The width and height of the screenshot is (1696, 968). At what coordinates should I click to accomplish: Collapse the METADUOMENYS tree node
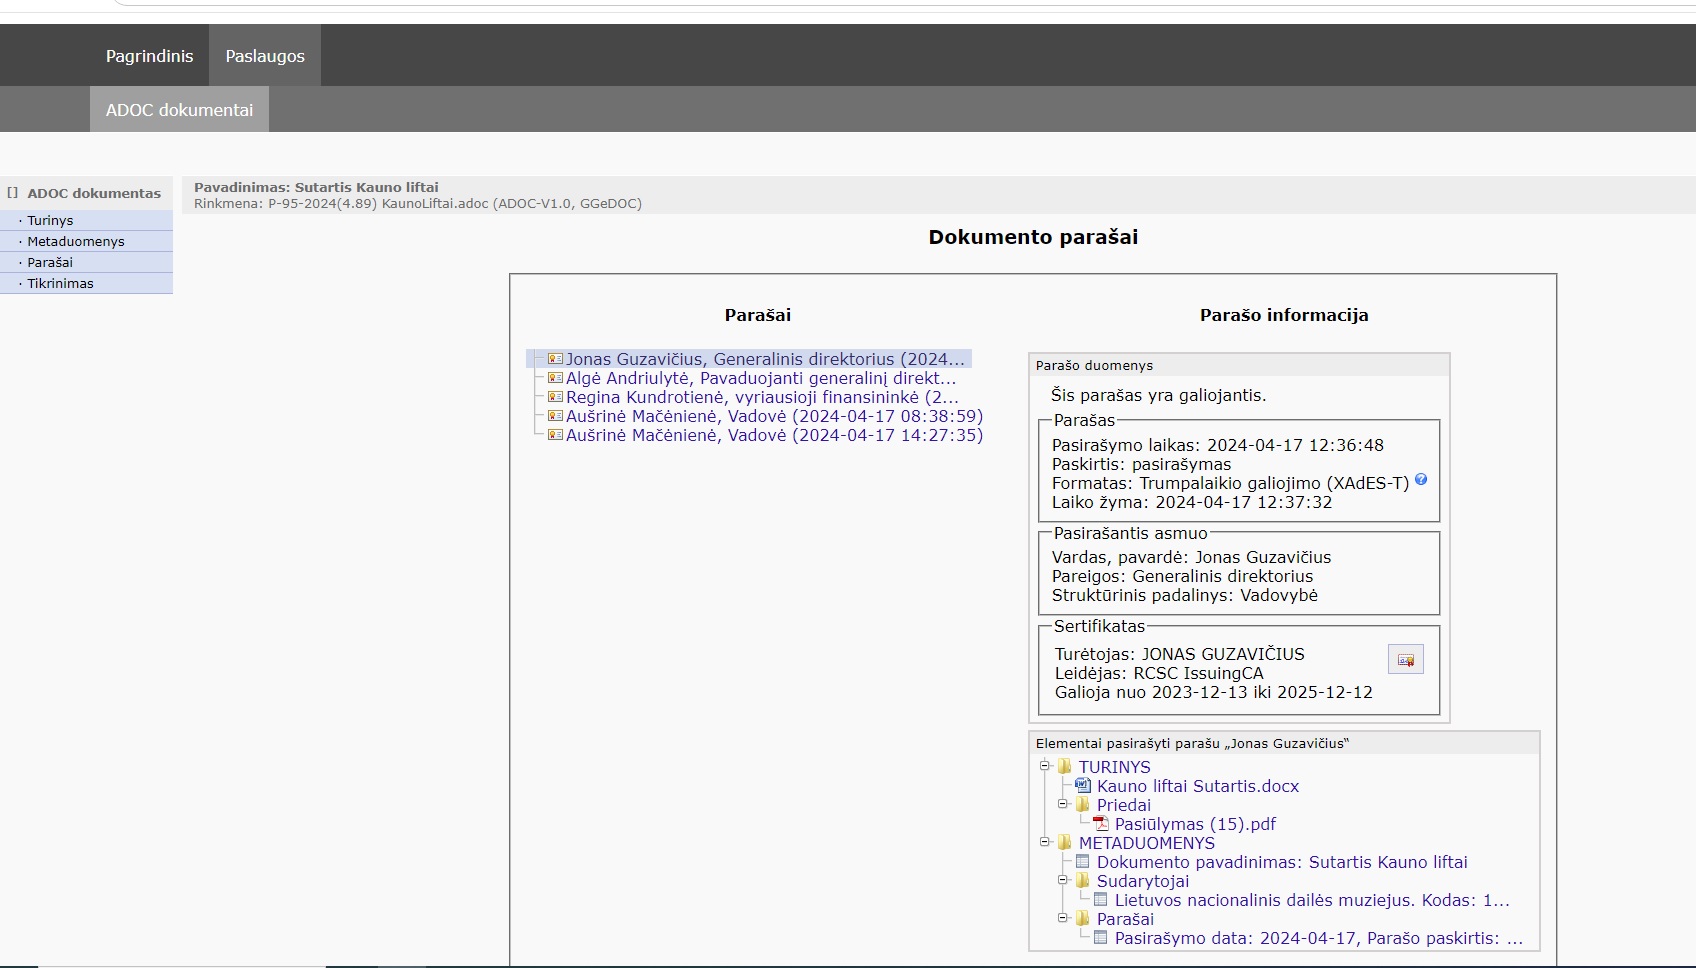pyautogui.click(x=1045, y=842)
